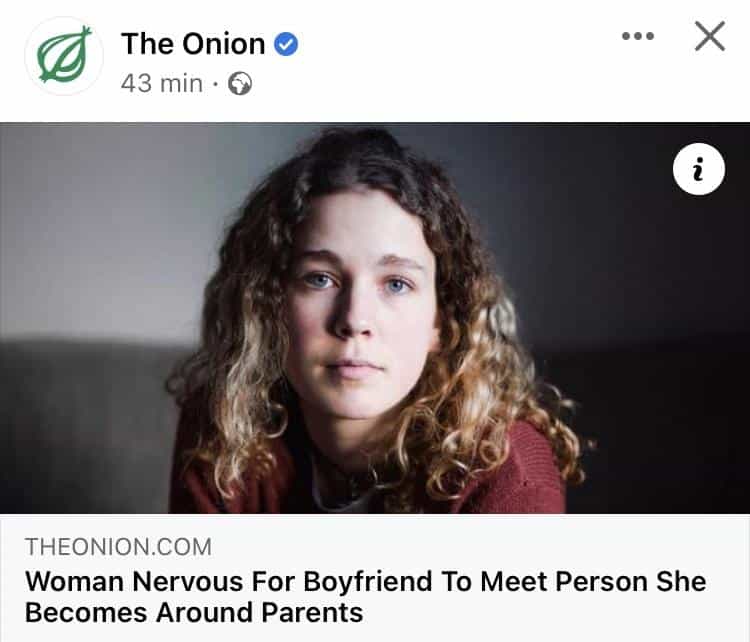Close the post with the X icon

tap(709, 37)
